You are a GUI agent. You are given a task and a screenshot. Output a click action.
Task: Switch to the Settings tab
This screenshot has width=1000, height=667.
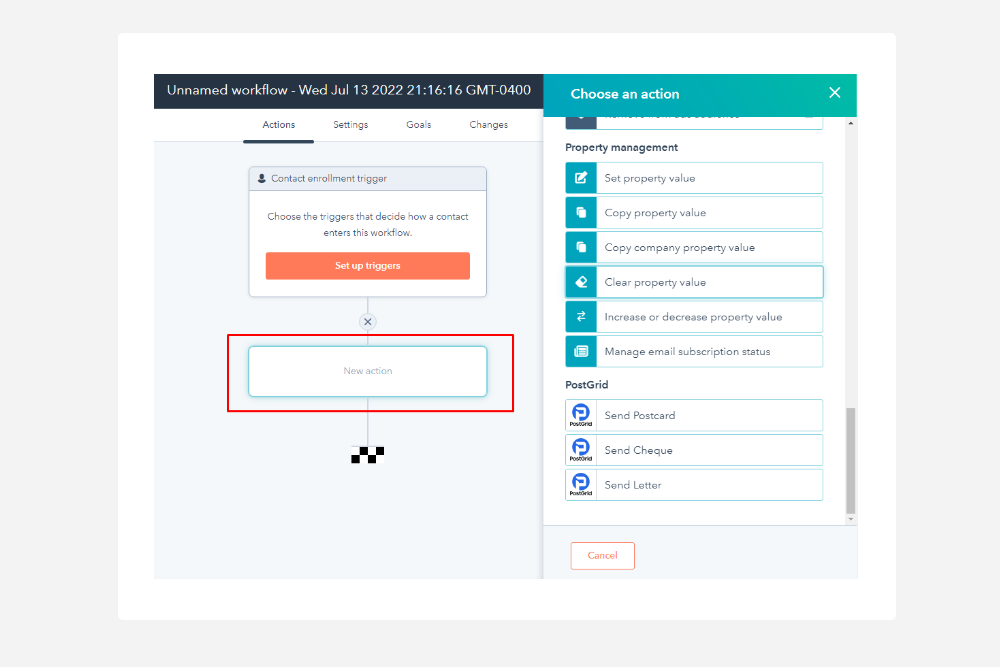click(350, 125)
